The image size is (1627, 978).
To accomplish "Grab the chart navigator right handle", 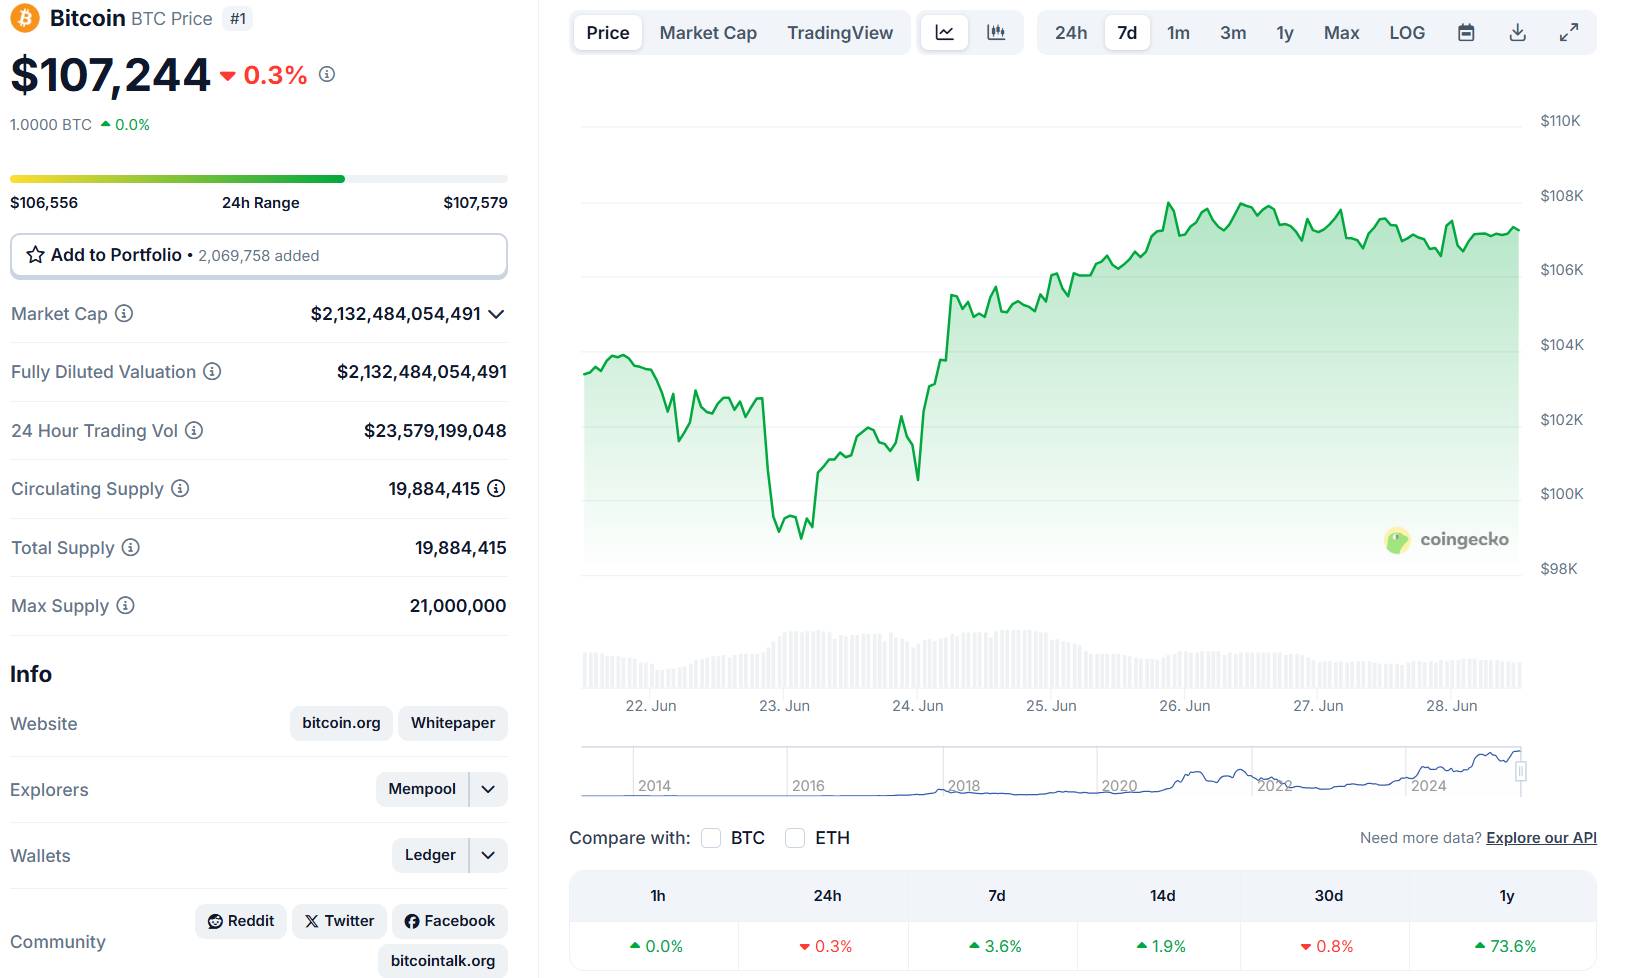I will 1521,771.
